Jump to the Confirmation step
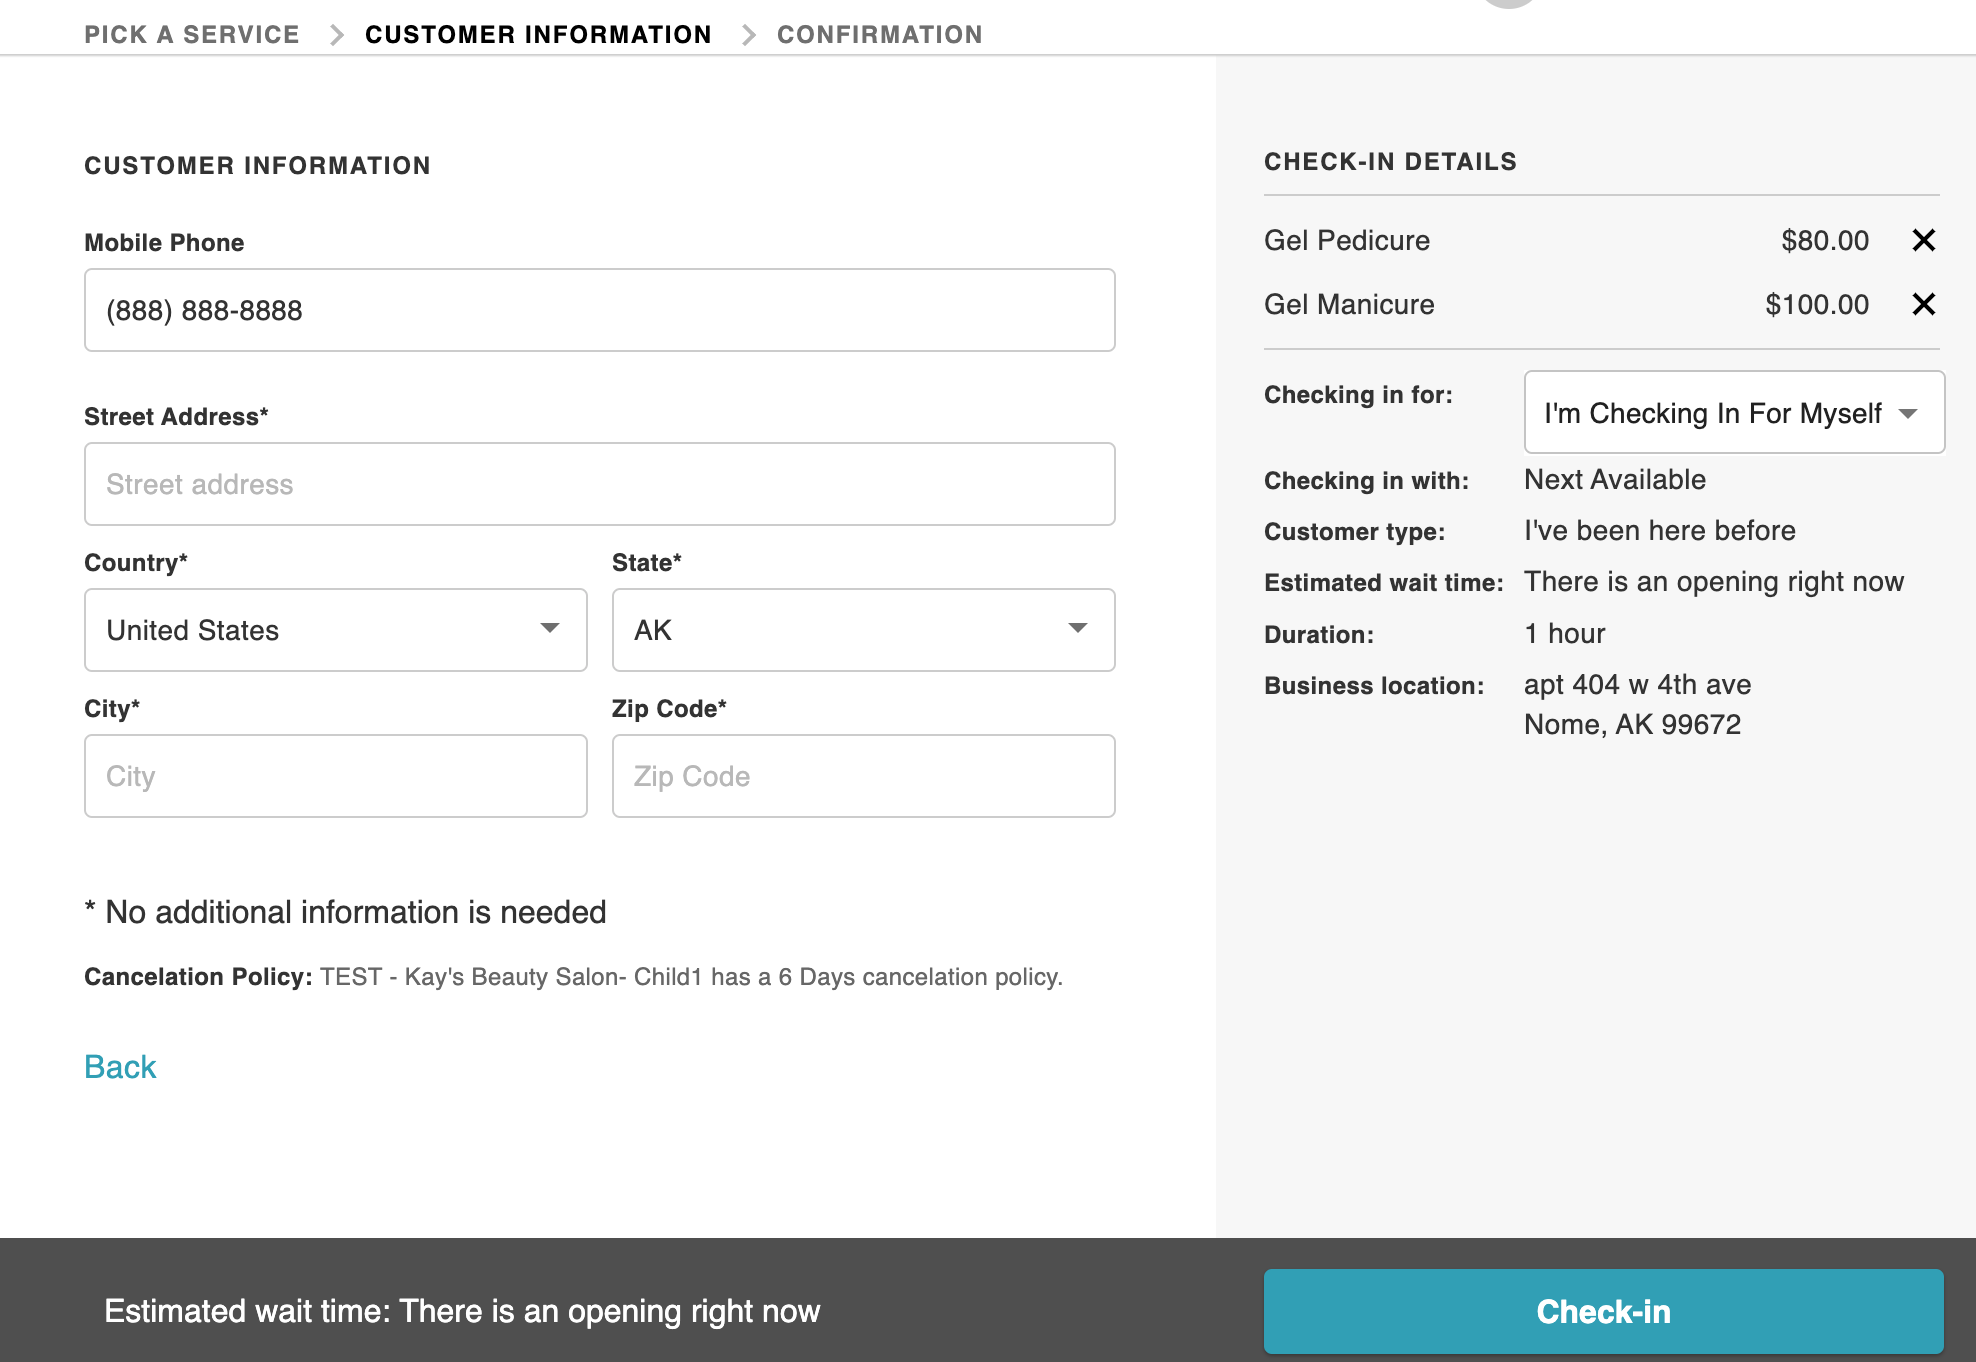The image size is (1976, 1362). [x=879, y=35]
